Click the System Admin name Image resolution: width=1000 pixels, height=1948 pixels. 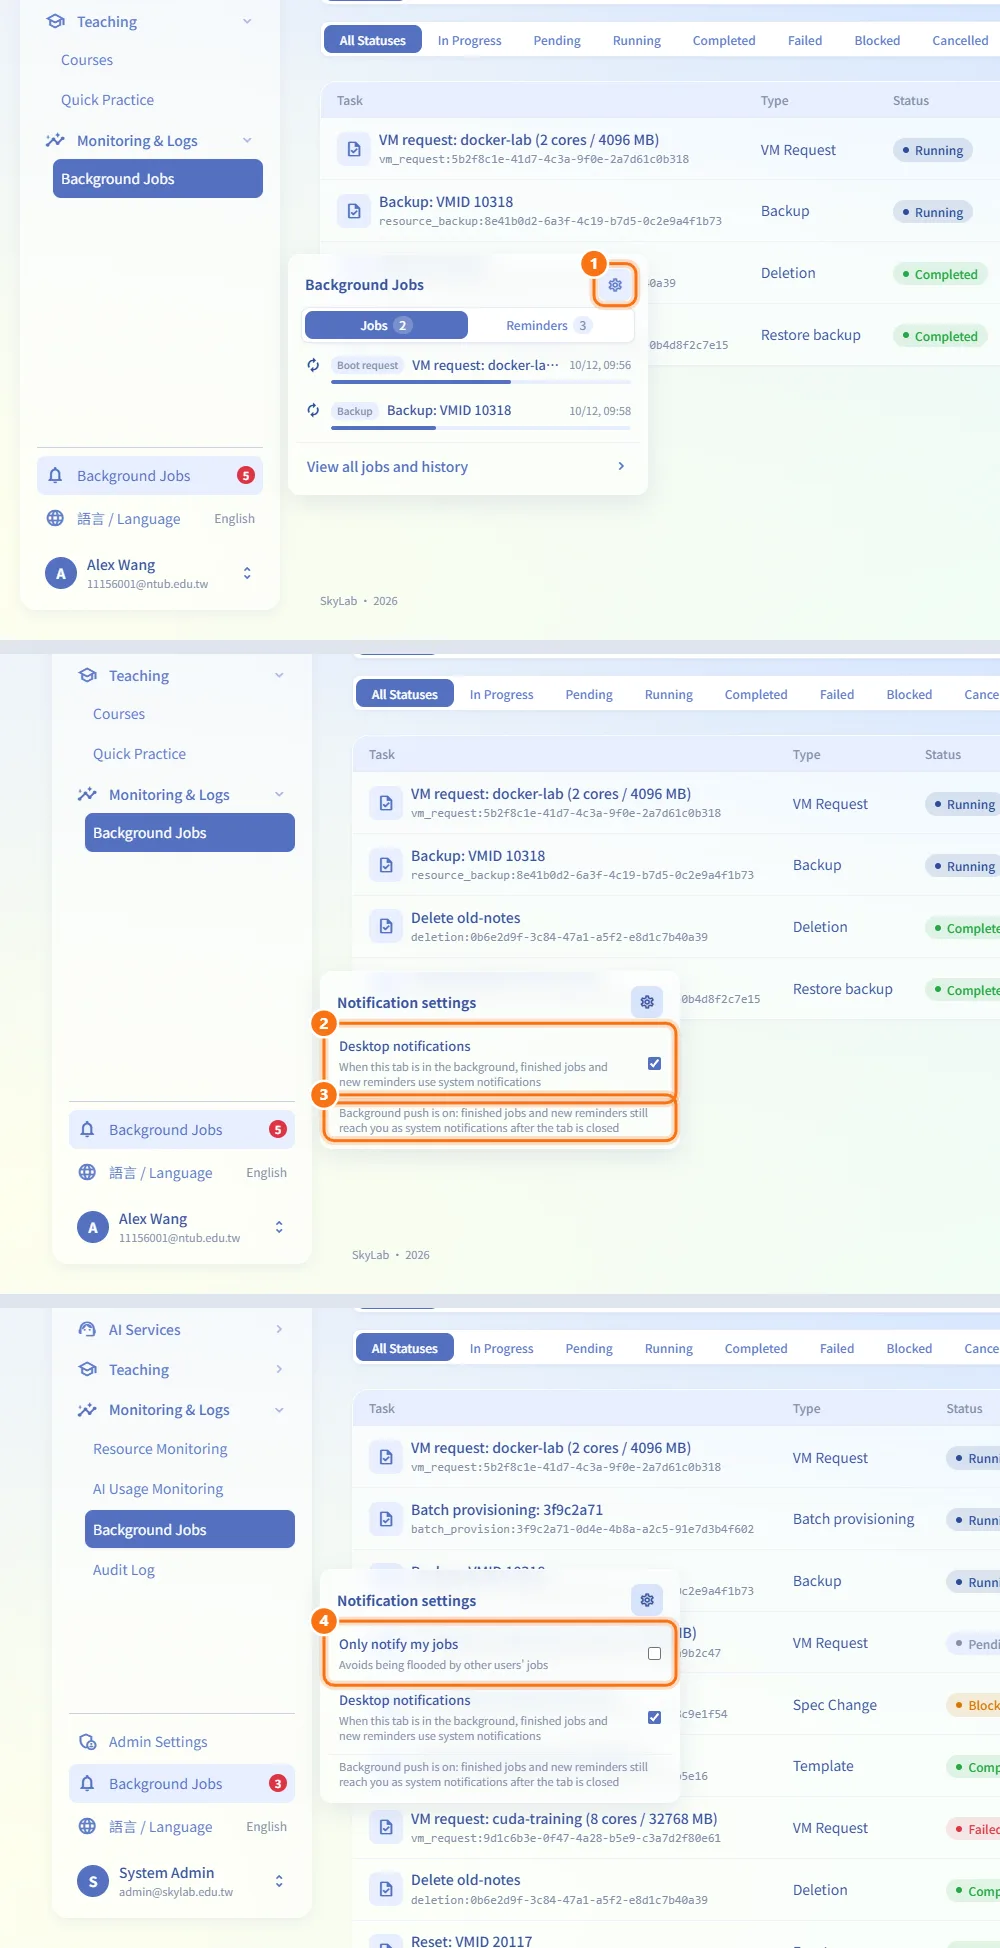tap(166, 1872)
